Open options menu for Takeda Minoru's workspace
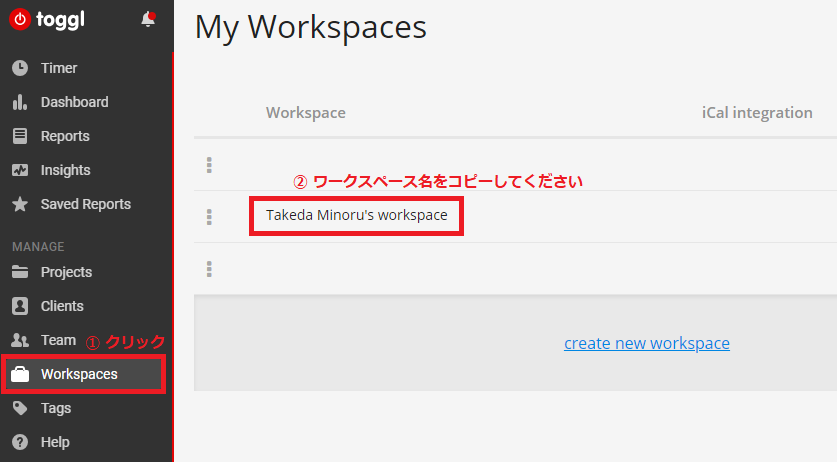This screenshot has width=837, height=462. [209, 217]
